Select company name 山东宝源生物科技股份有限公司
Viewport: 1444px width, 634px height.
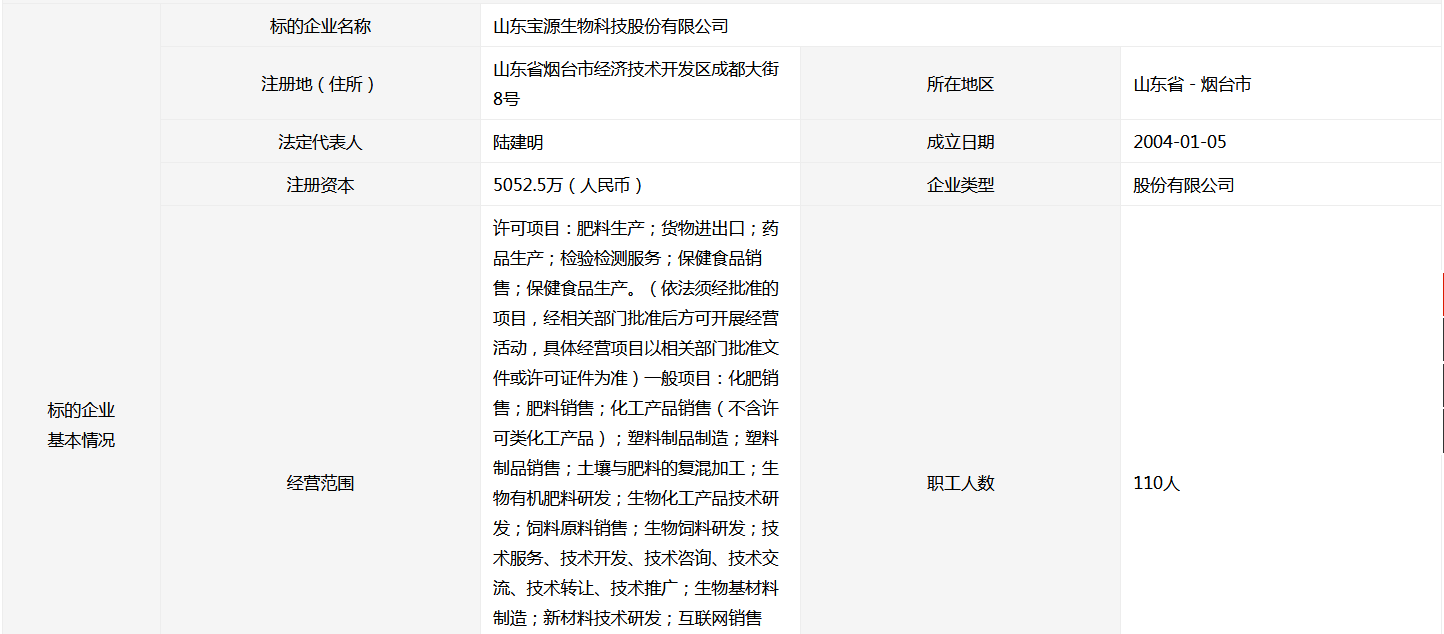(611, 26)
